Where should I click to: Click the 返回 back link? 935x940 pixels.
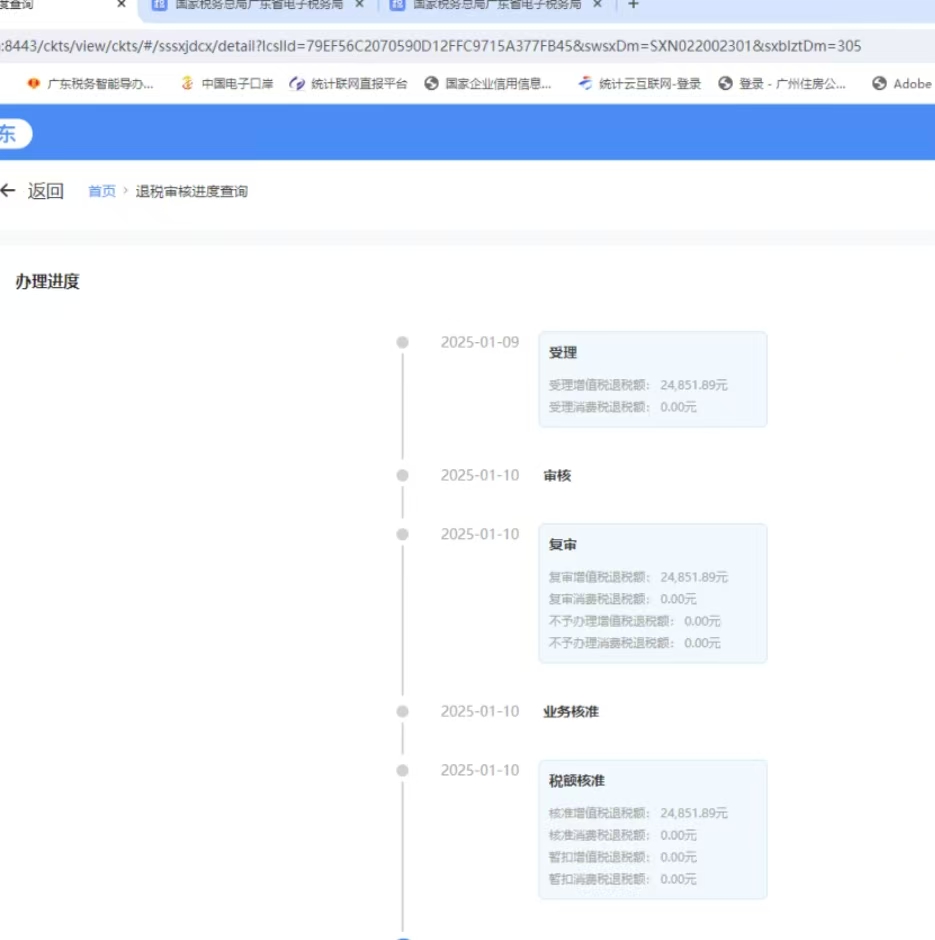point(46,190)
